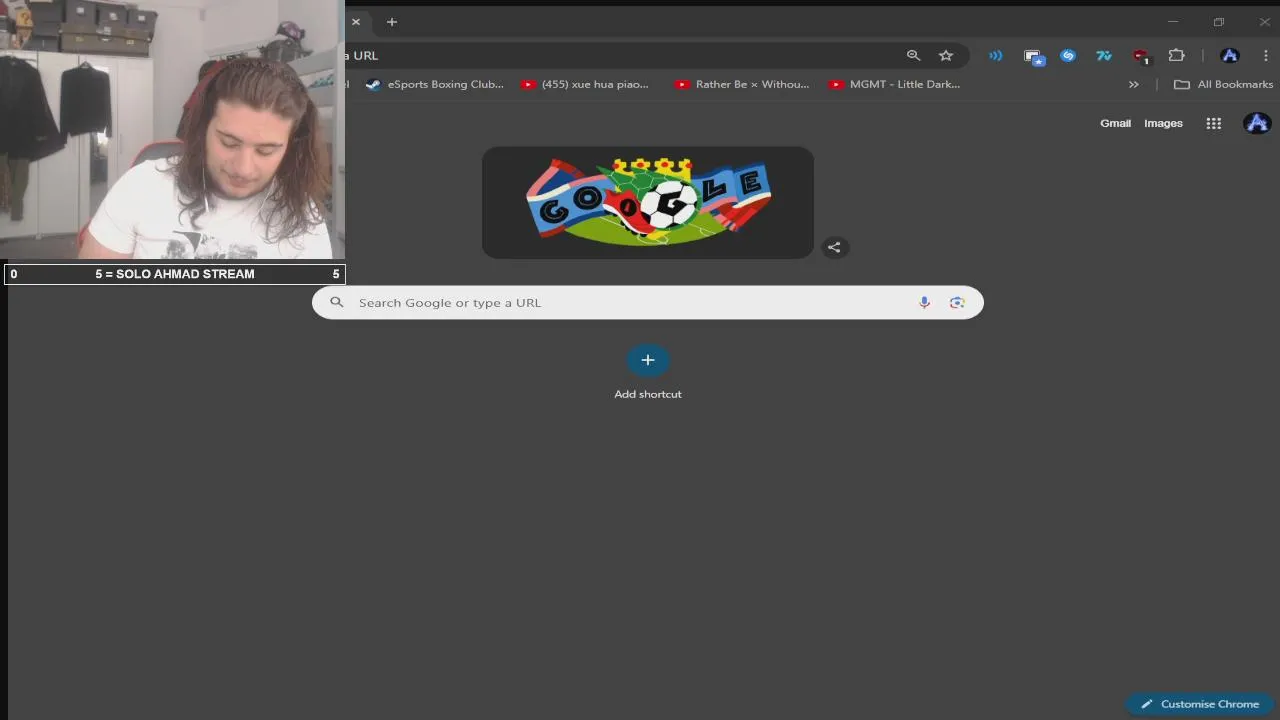Close the current browser tab
1280x720 pixels.
(x=355, y=22)
